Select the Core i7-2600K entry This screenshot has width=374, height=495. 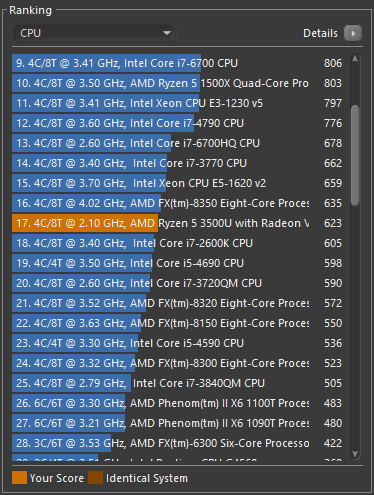click(178, 243)
